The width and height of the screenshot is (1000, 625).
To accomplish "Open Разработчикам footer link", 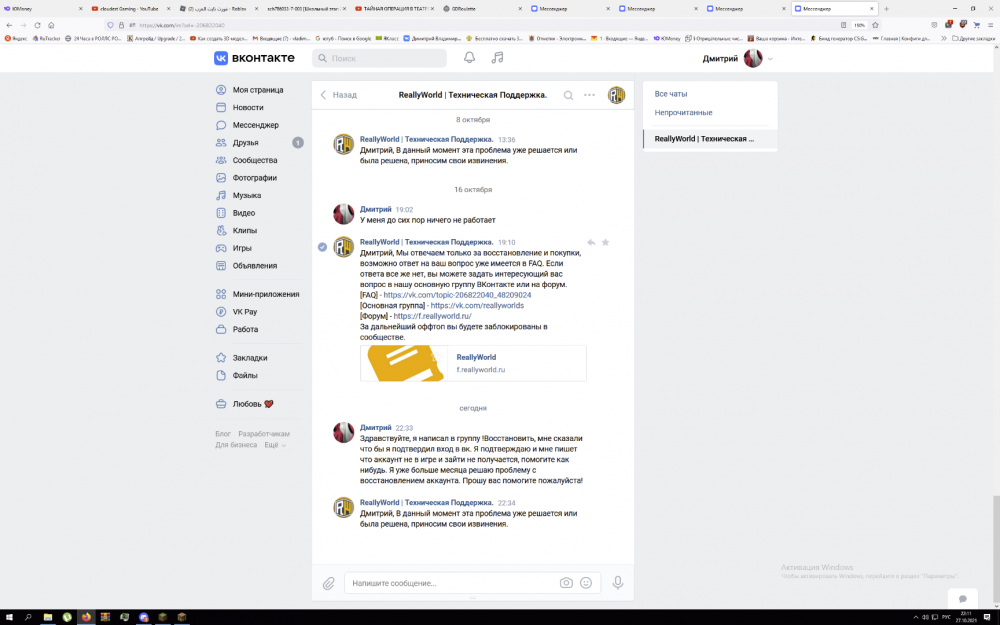I will click(x=264, y=434).
